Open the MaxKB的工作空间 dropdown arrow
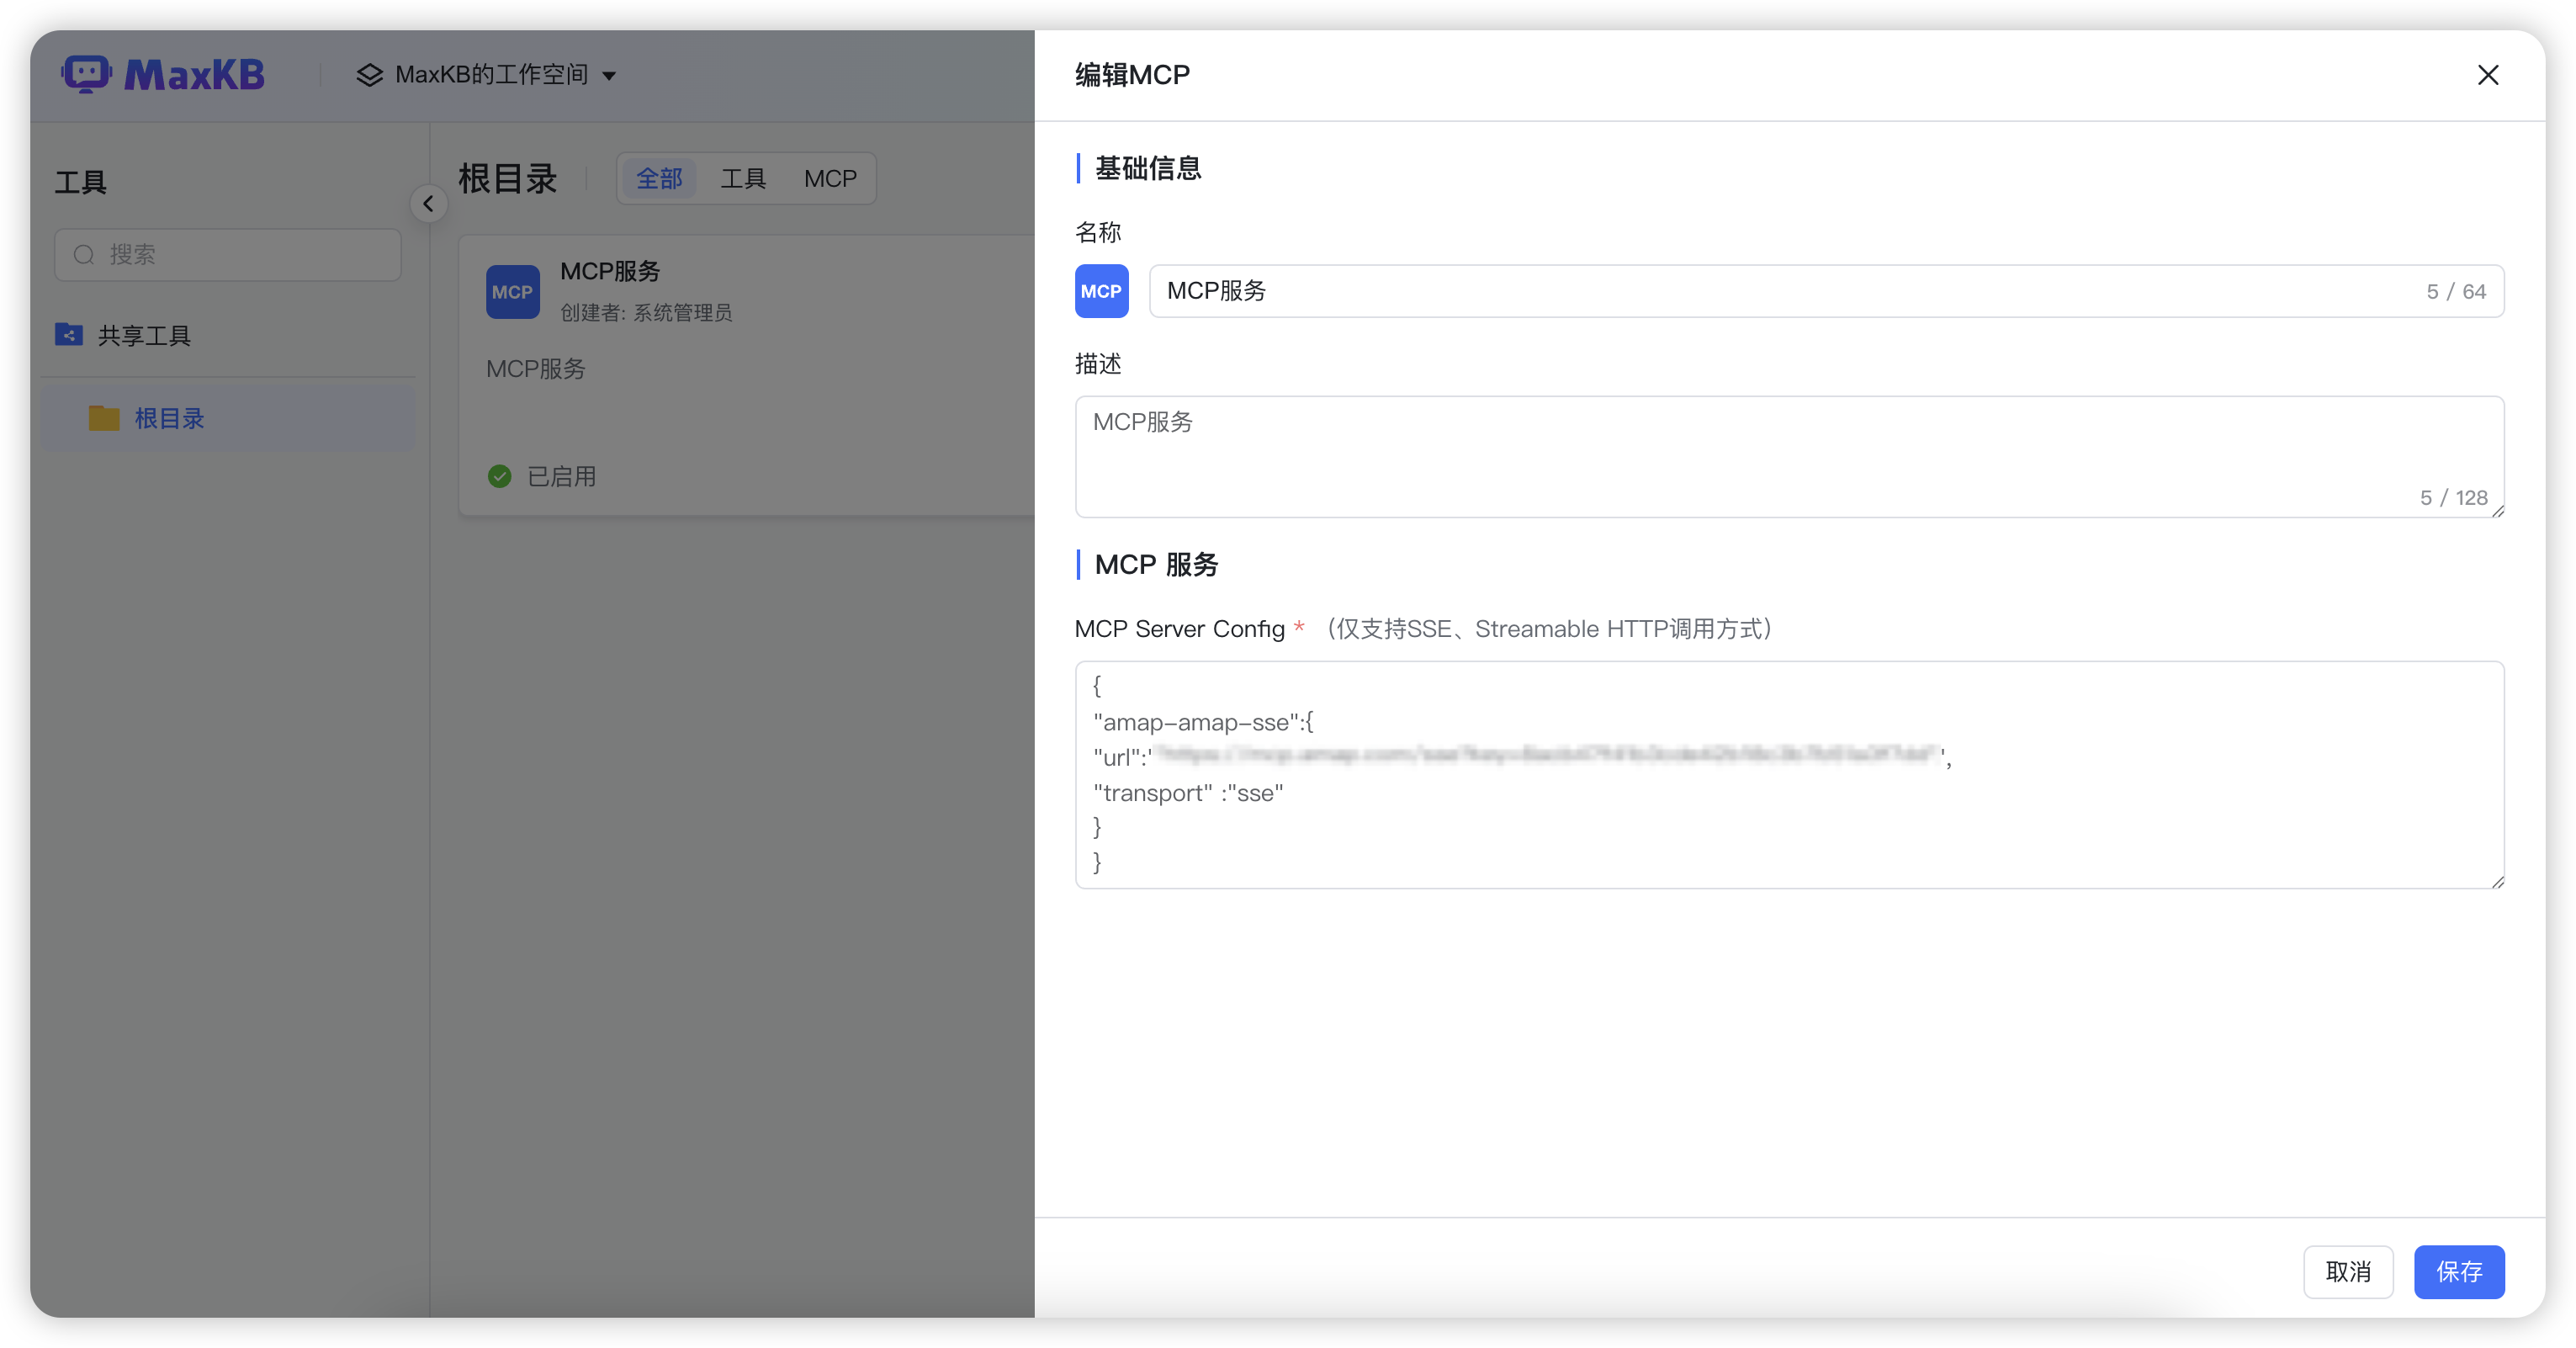 (x=609, y=76)
